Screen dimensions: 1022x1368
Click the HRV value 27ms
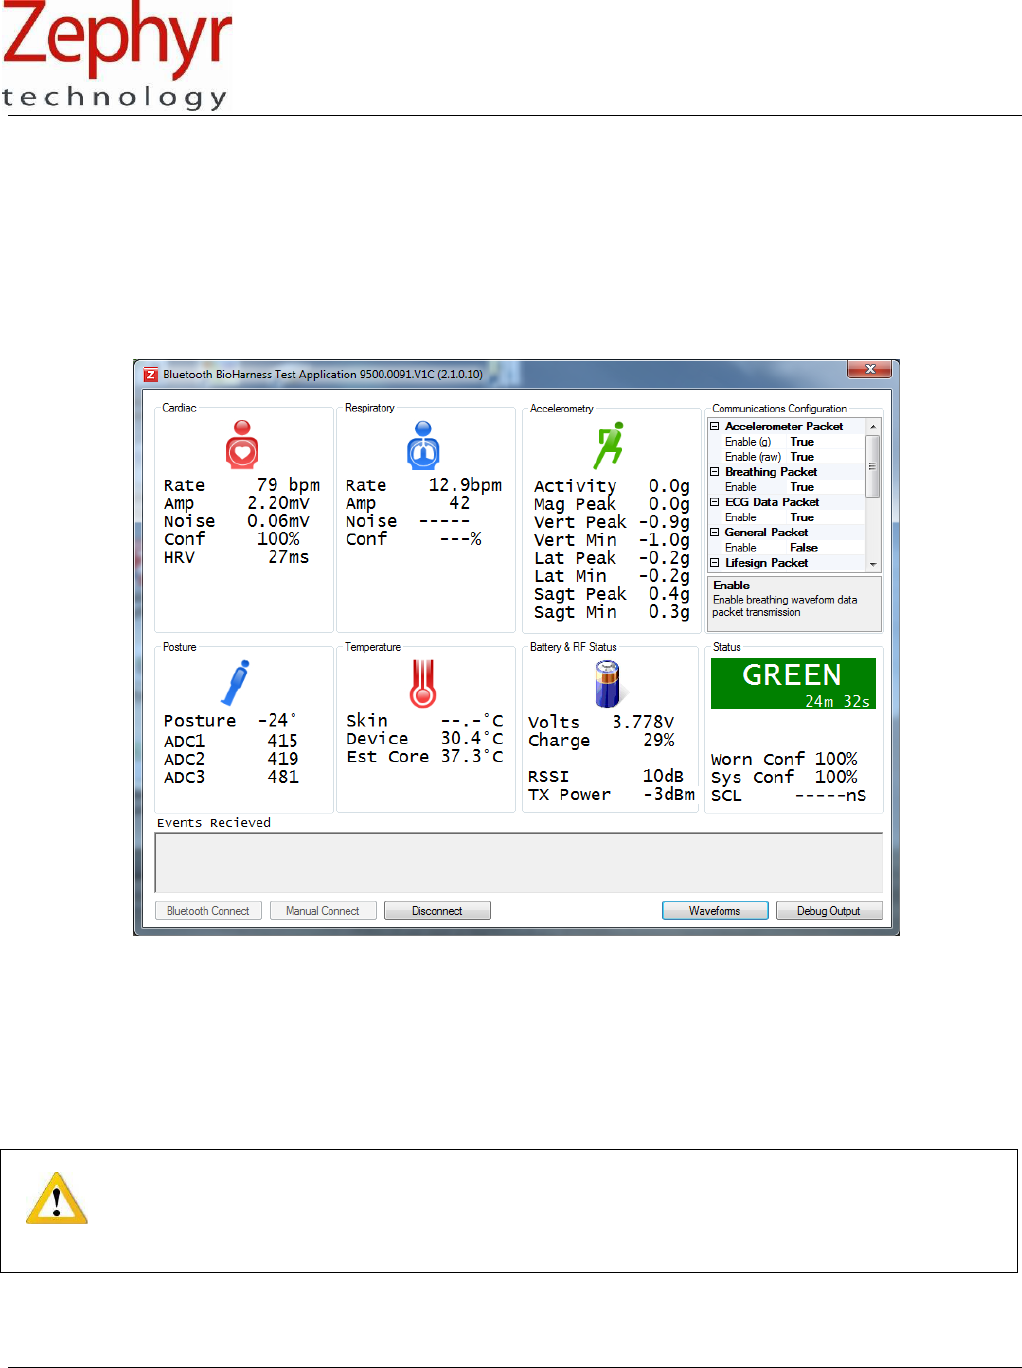[x=289, y=557]
